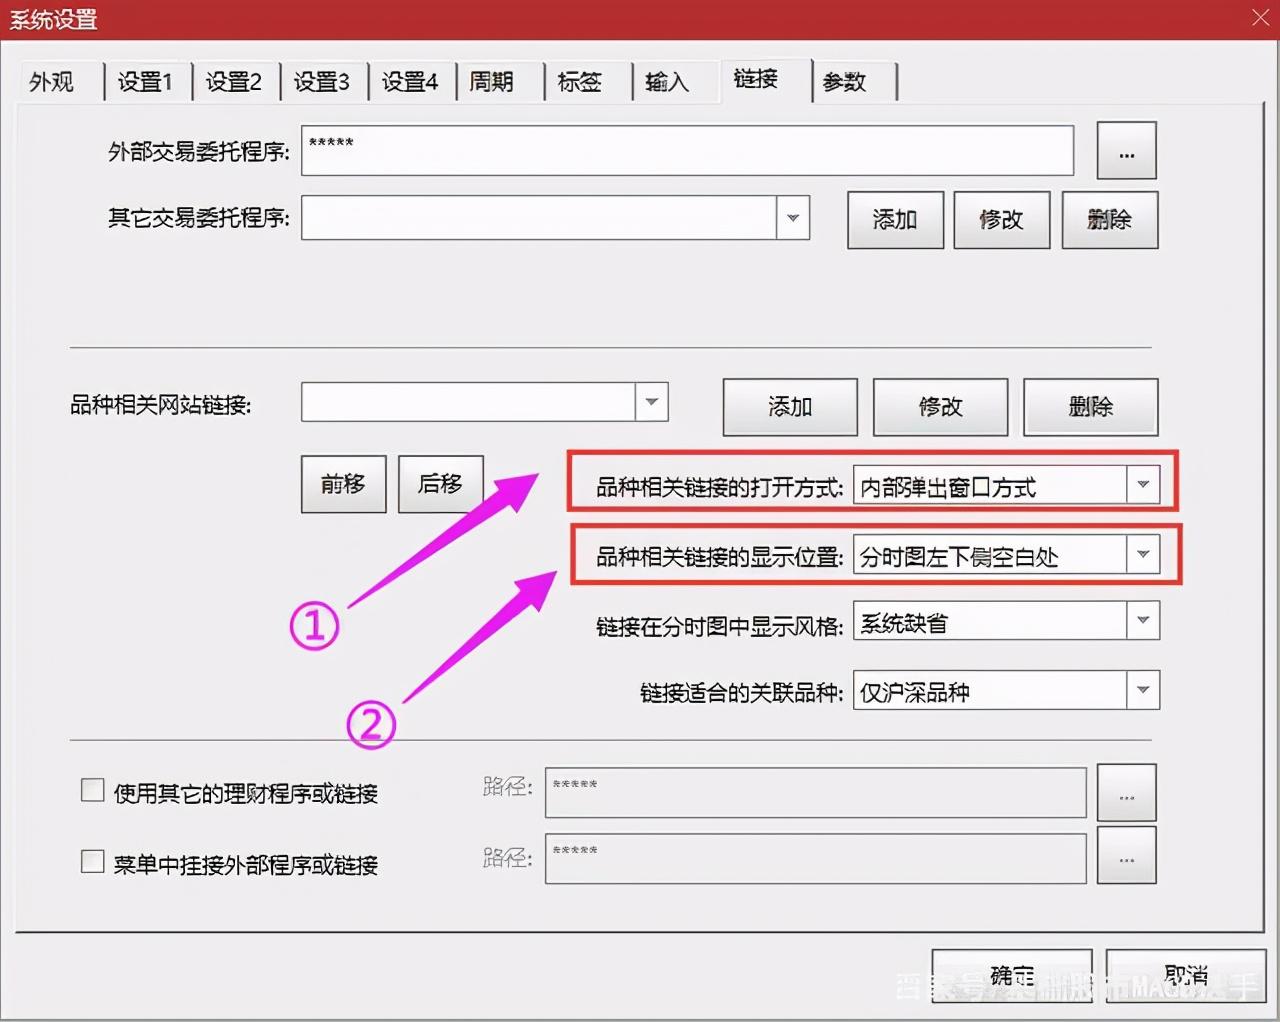Expand 链接适合的关联品种 dropdown
Screen dimensions: 1280x1022
coord(1143,690)
